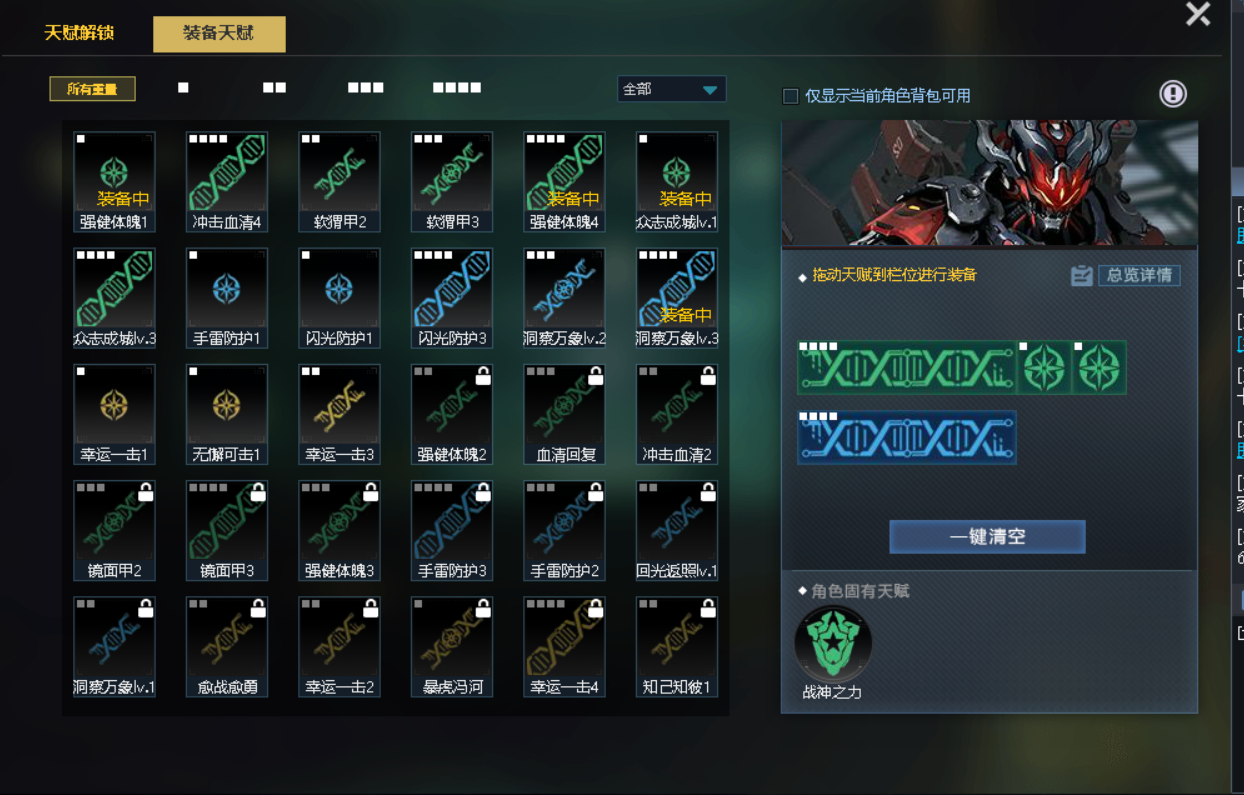Click the 一键清空 button

pyautogui.click(x=987, y=536)
